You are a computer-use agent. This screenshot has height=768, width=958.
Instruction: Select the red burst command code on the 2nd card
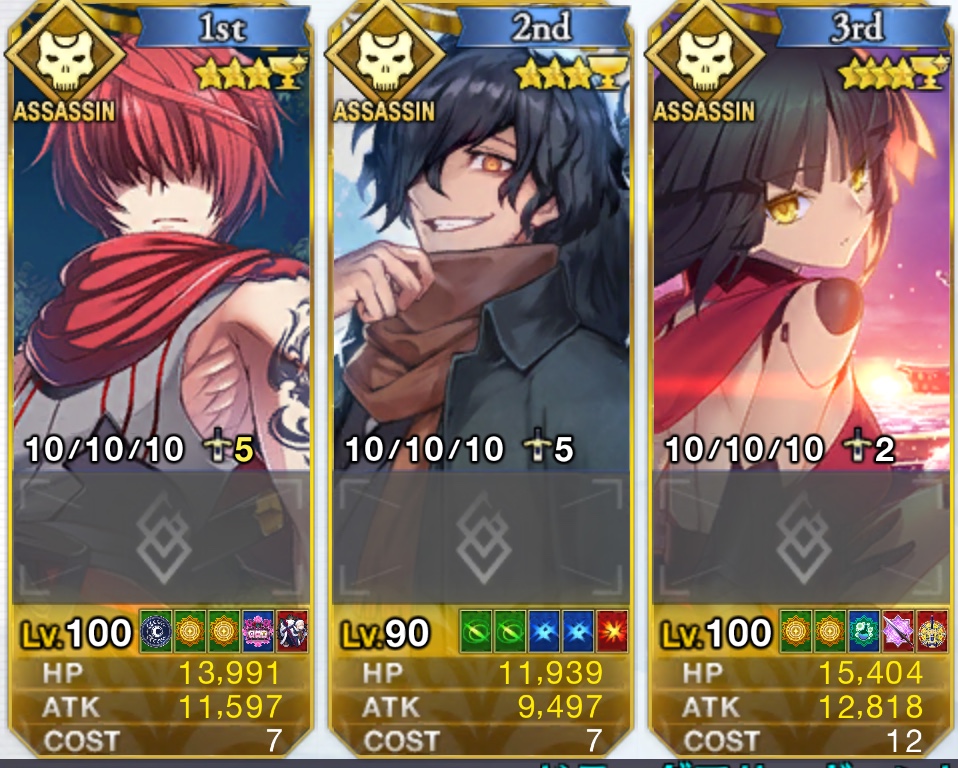[612, 632]
